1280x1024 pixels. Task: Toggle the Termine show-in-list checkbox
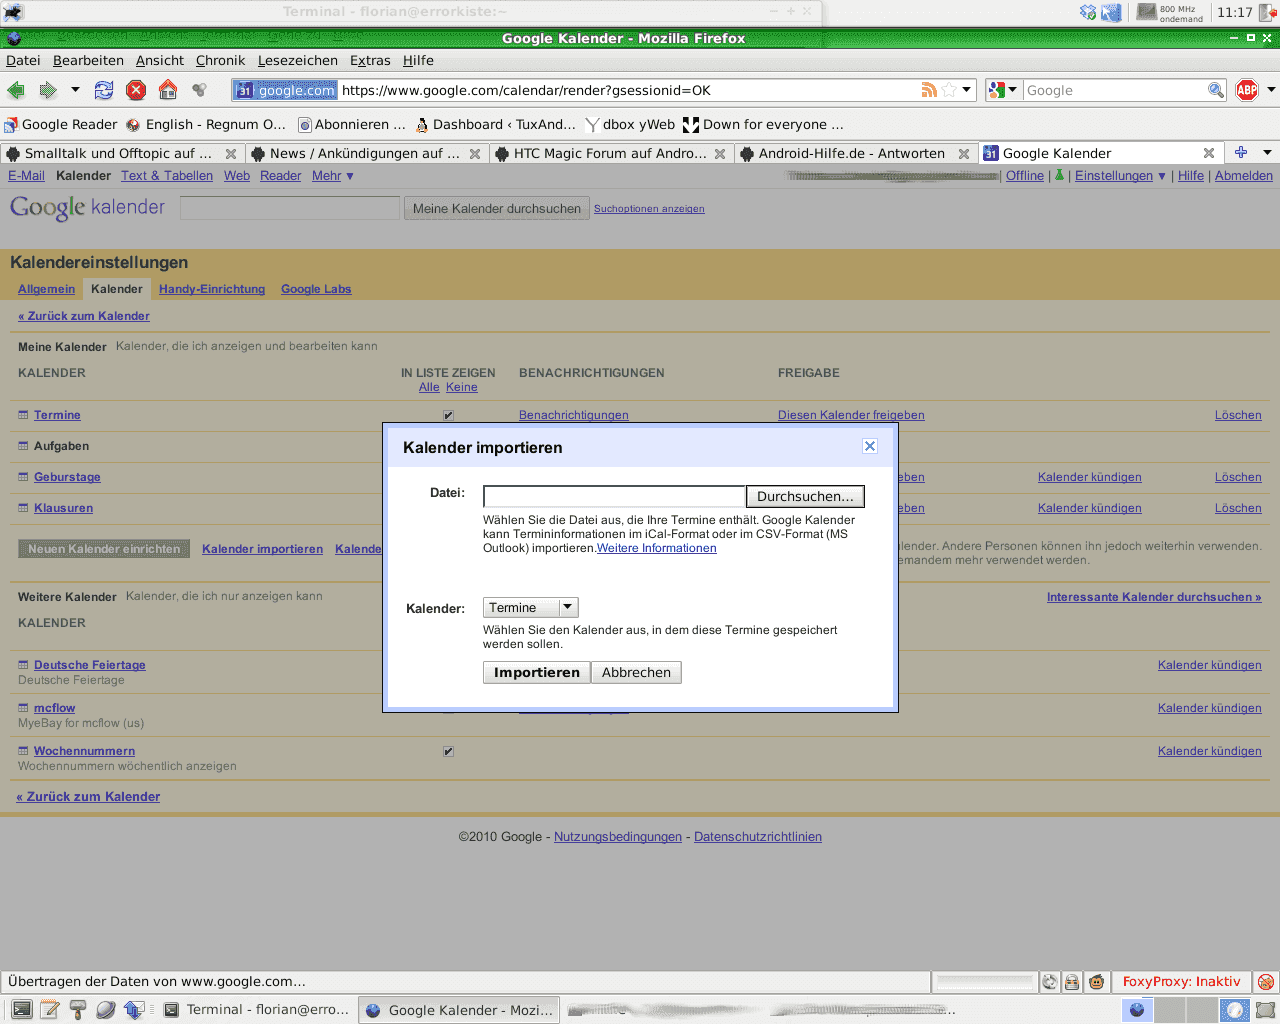[x=449, y=415]
